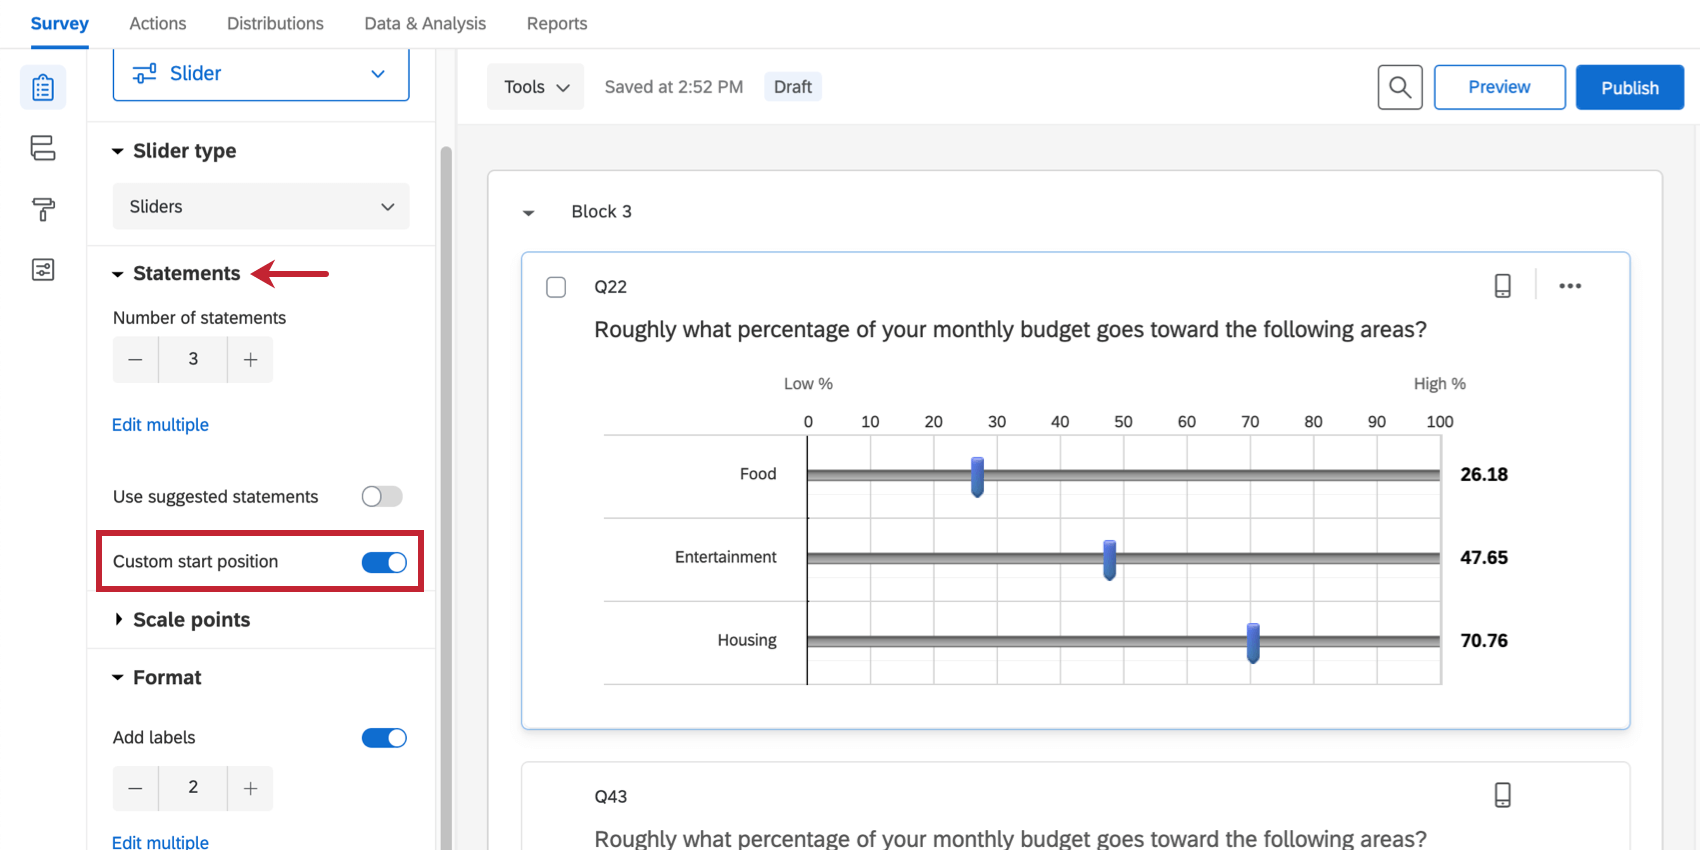The height and width of the screenshot is (850, 1700).
Task: Open the Distributions tab
Action: 275,23
